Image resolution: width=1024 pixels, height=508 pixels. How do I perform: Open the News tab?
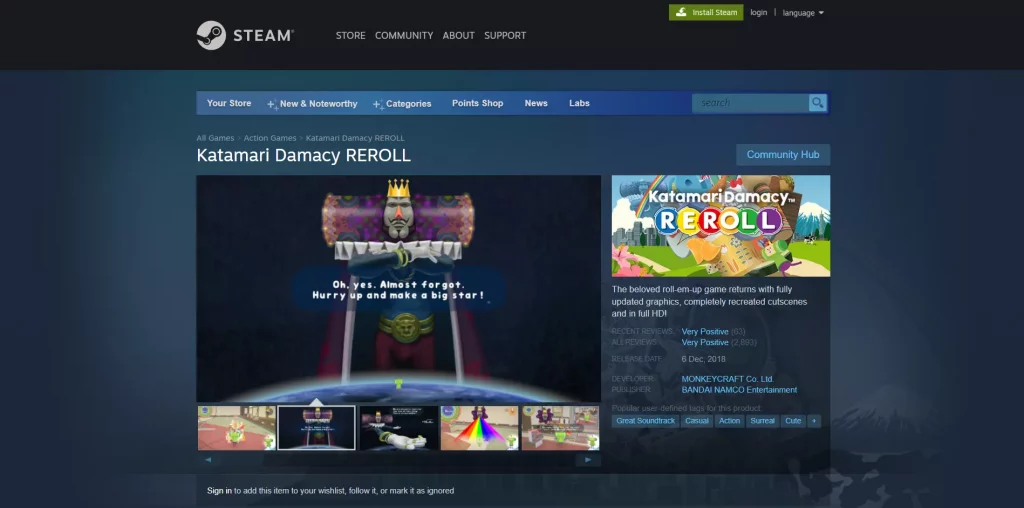click(x=536, y=103)
